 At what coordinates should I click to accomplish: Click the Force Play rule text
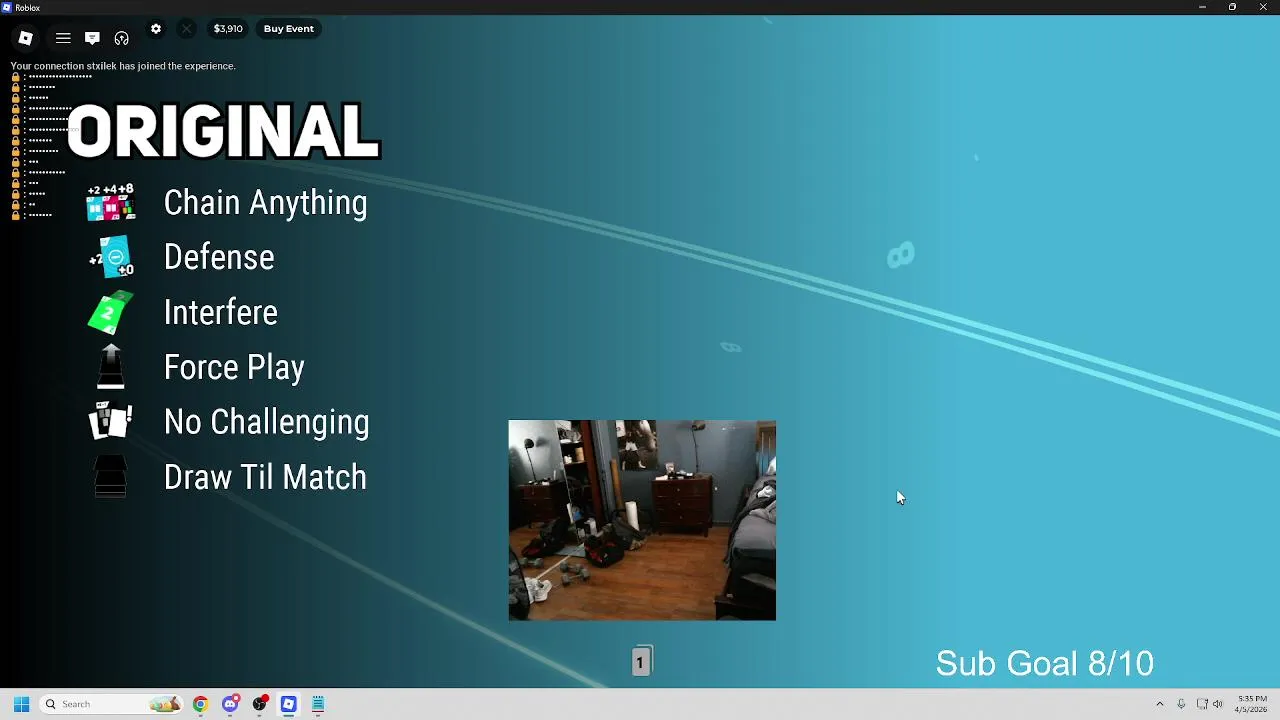(234, 368)
